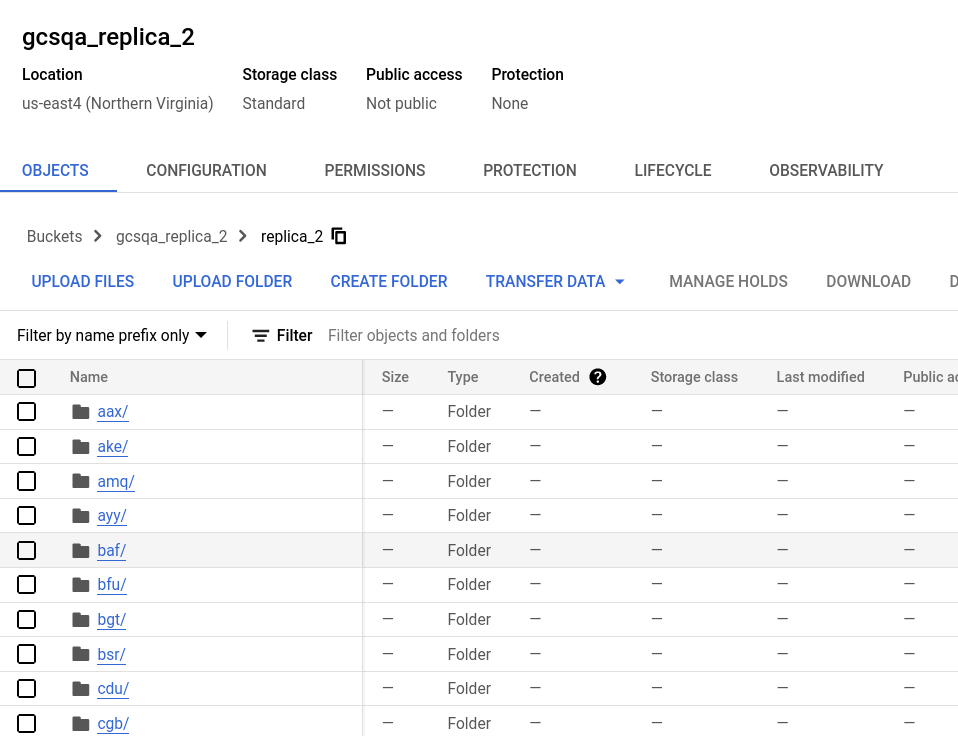Open the bgt/ folder link
The height and width of the screenshot is (736, 958).
(111, 619)
